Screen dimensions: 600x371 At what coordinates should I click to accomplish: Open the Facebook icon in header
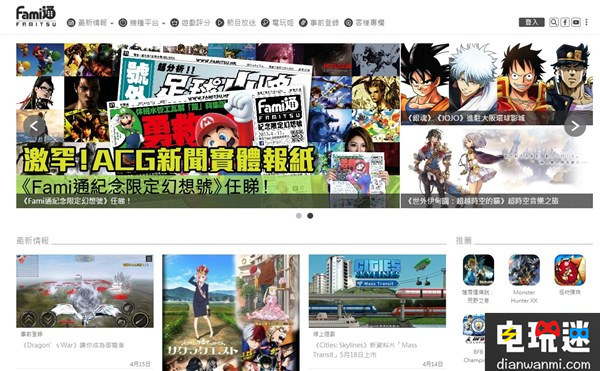point(565,22)
